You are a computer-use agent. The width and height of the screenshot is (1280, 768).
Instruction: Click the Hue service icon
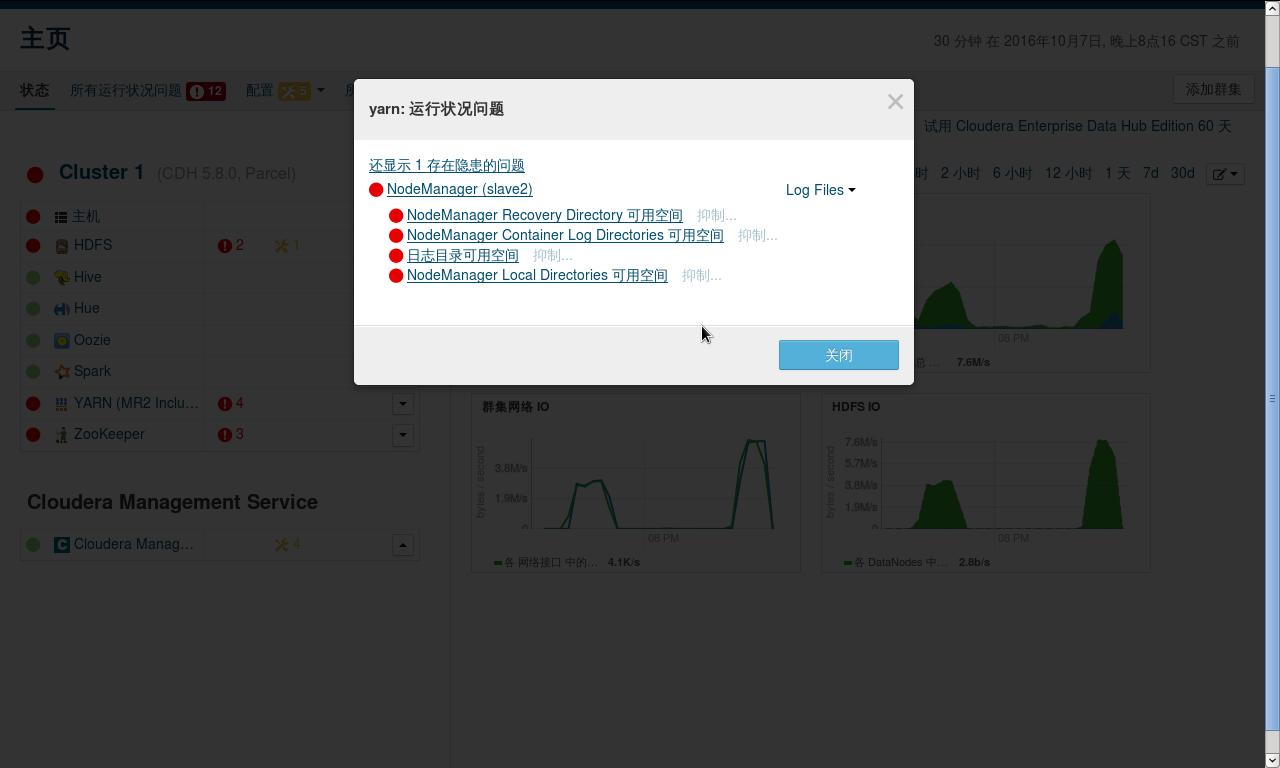point(61,309)
